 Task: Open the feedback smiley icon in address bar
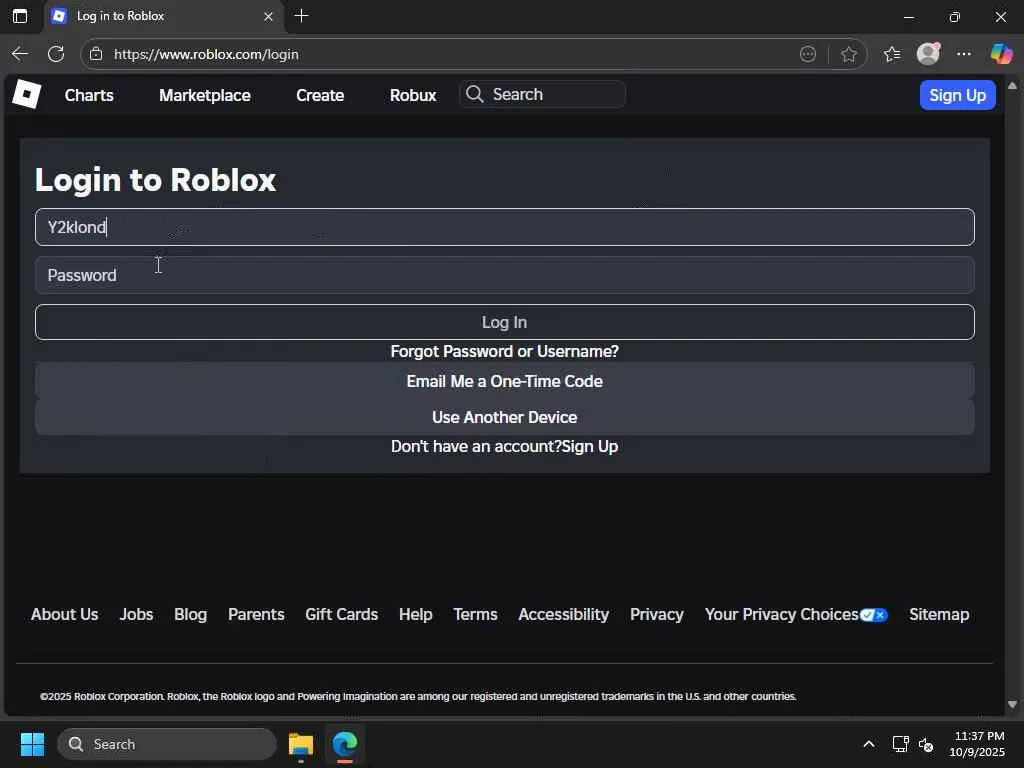[808, 54]
